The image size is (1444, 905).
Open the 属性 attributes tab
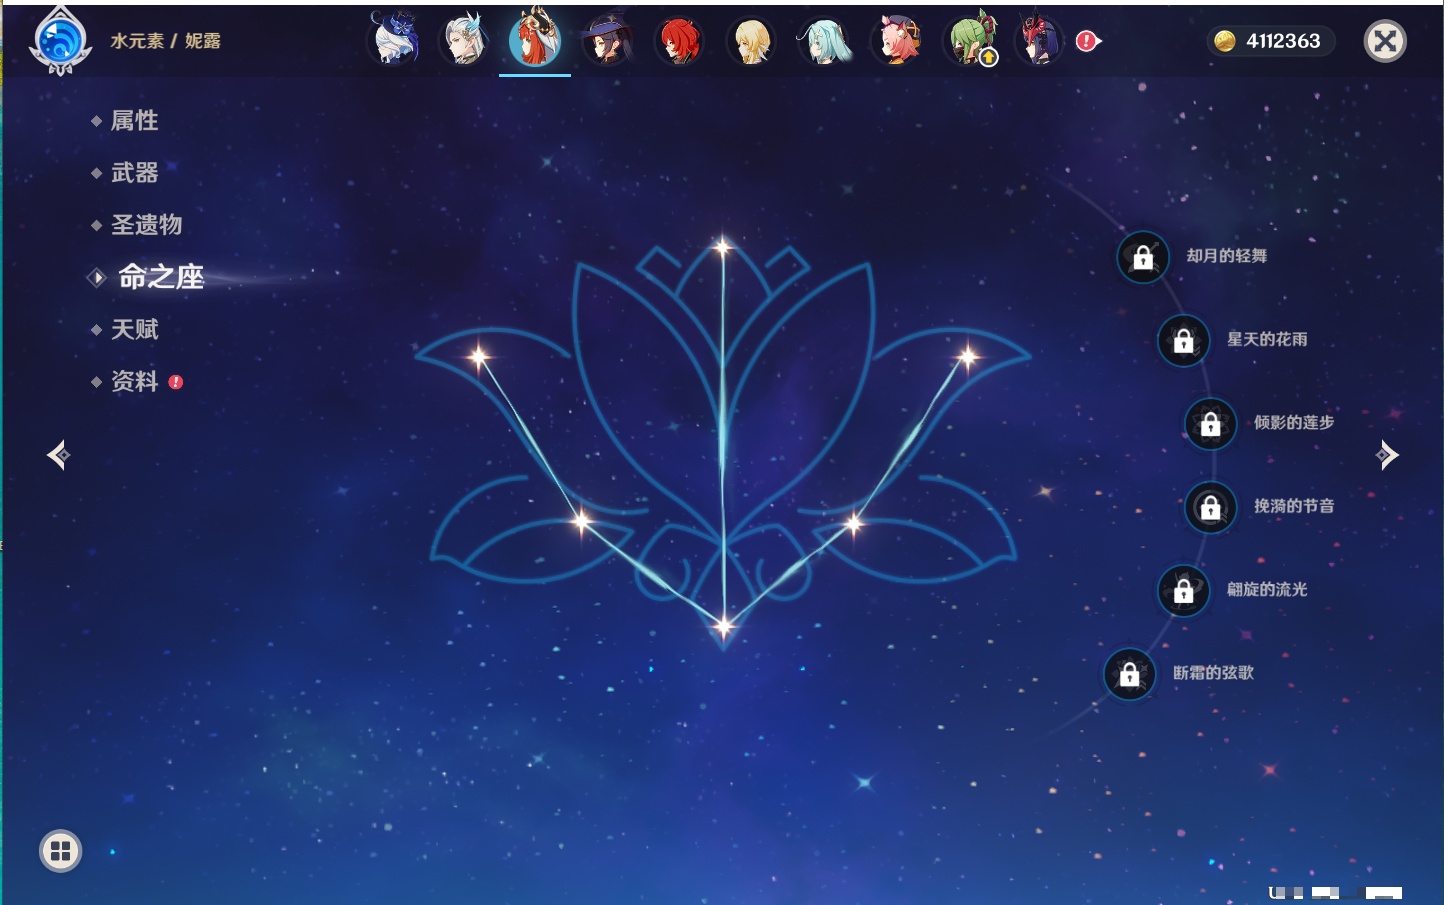pos(134,121)
